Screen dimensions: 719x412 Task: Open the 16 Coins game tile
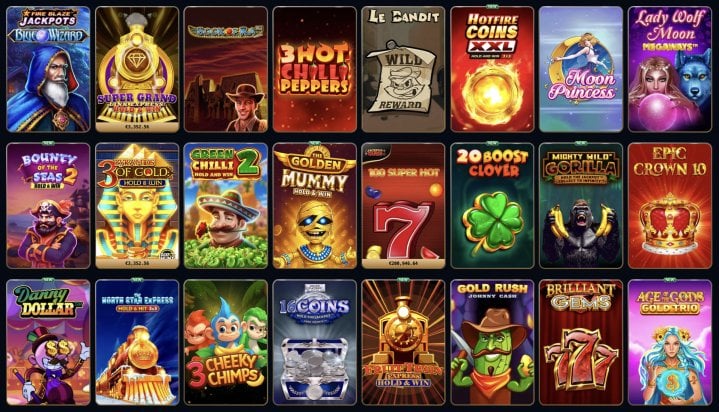[315, 342]
